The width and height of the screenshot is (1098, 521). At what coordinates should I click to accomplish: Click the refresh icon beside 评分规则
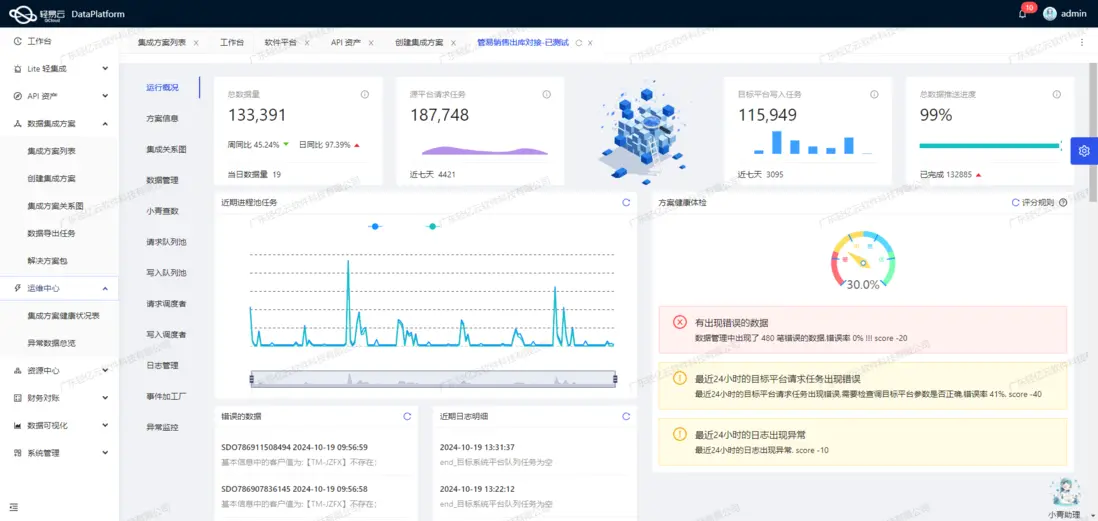1015,202
